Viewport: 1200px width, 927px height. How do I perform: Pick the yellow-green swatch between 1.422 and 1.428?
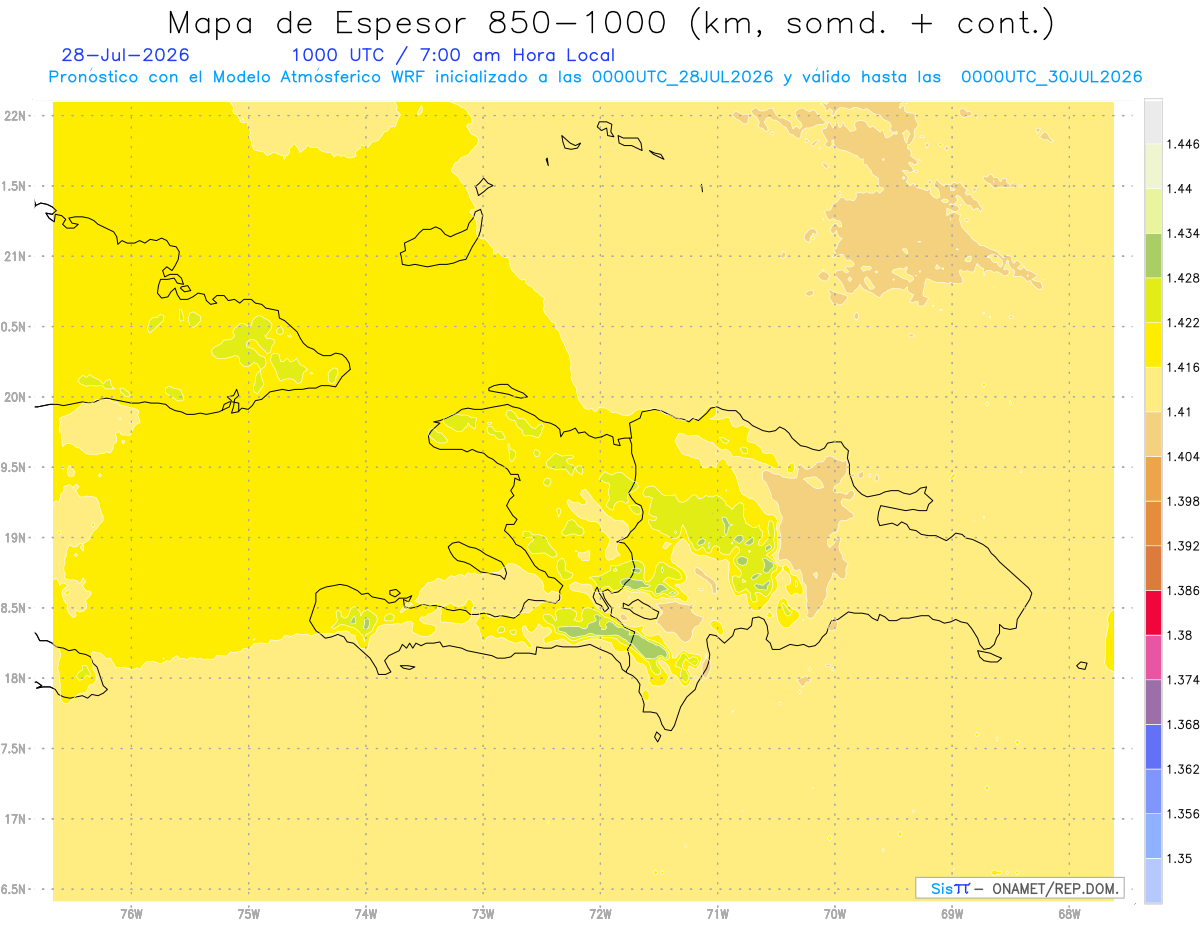pyautogui.click(x=1153, y=300)
